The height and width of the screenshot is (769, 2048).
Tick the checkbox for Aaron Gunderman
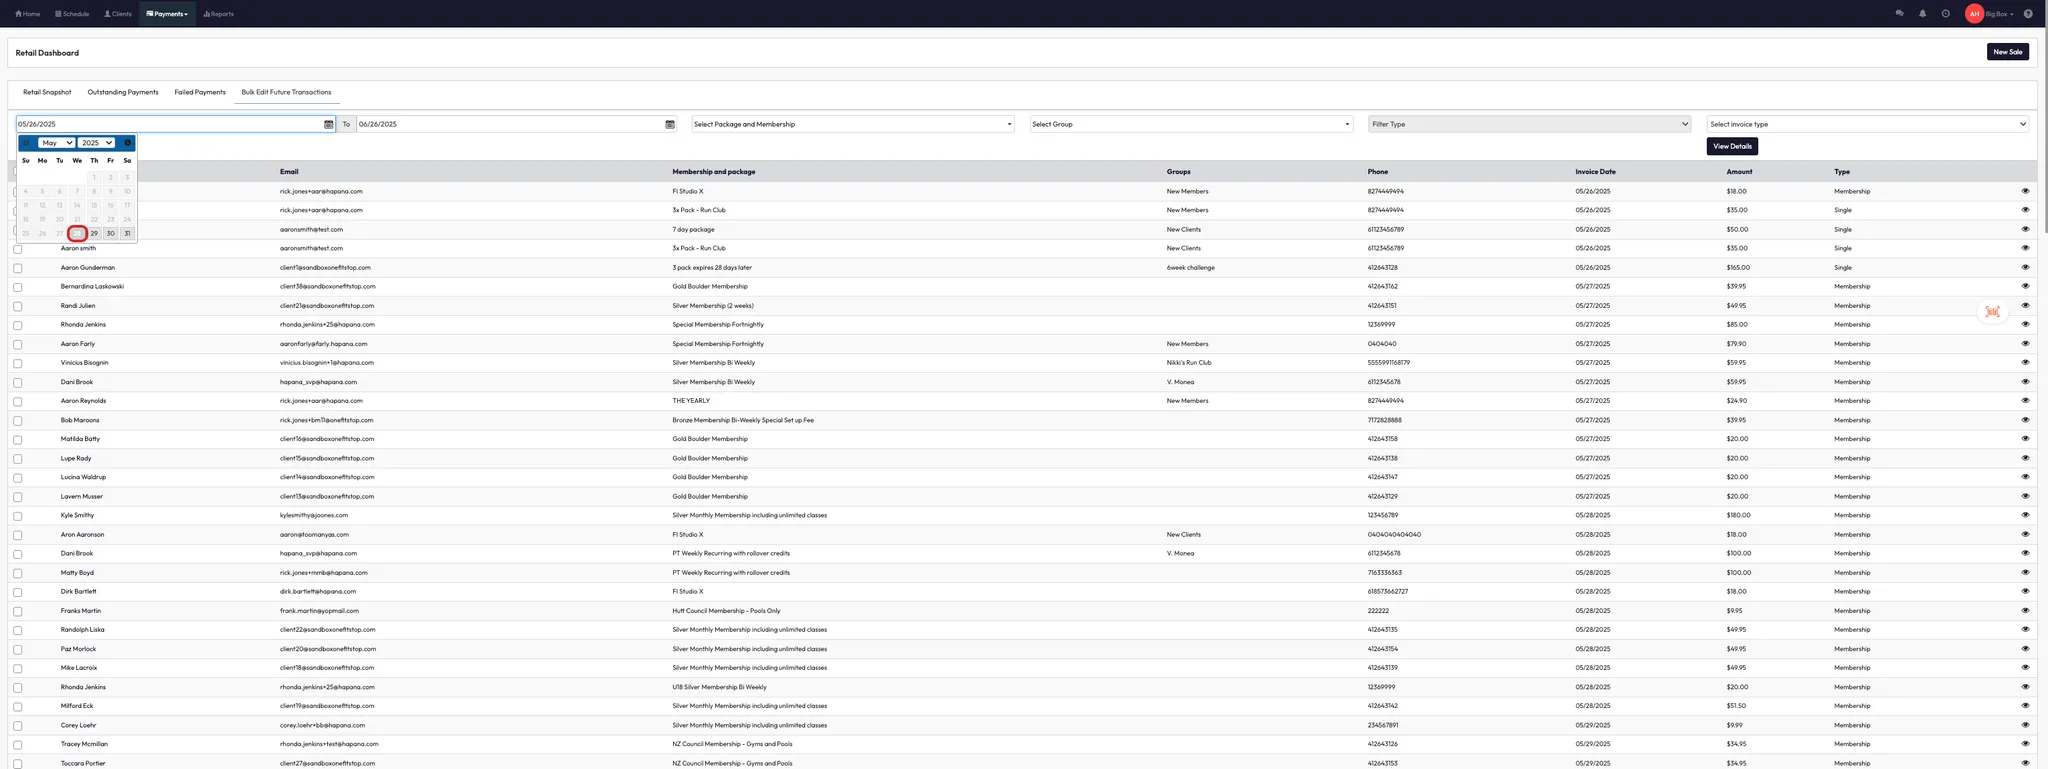pyautogui.click(x=18, y=268)
